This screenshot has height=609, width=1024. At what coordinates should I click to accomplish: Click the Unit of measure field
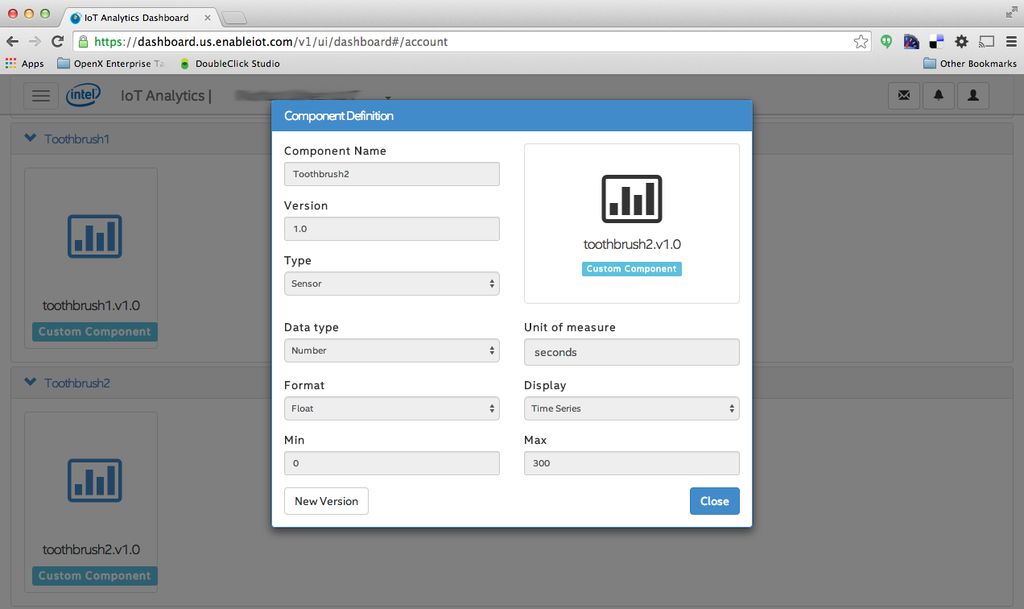click(632, 352)
